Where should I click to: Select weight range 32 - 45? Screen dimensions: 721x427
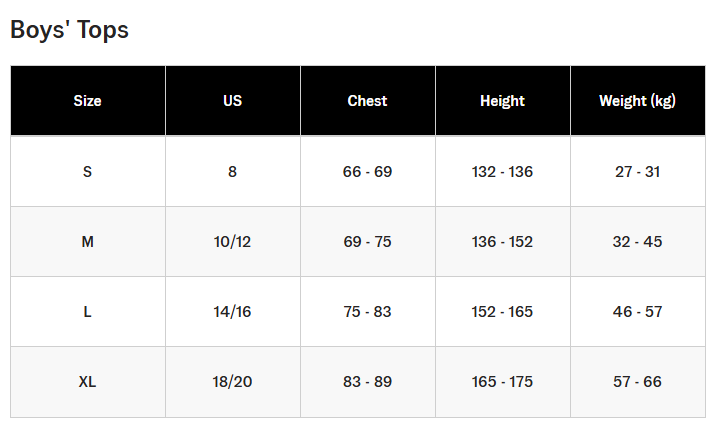click(637, 241)
